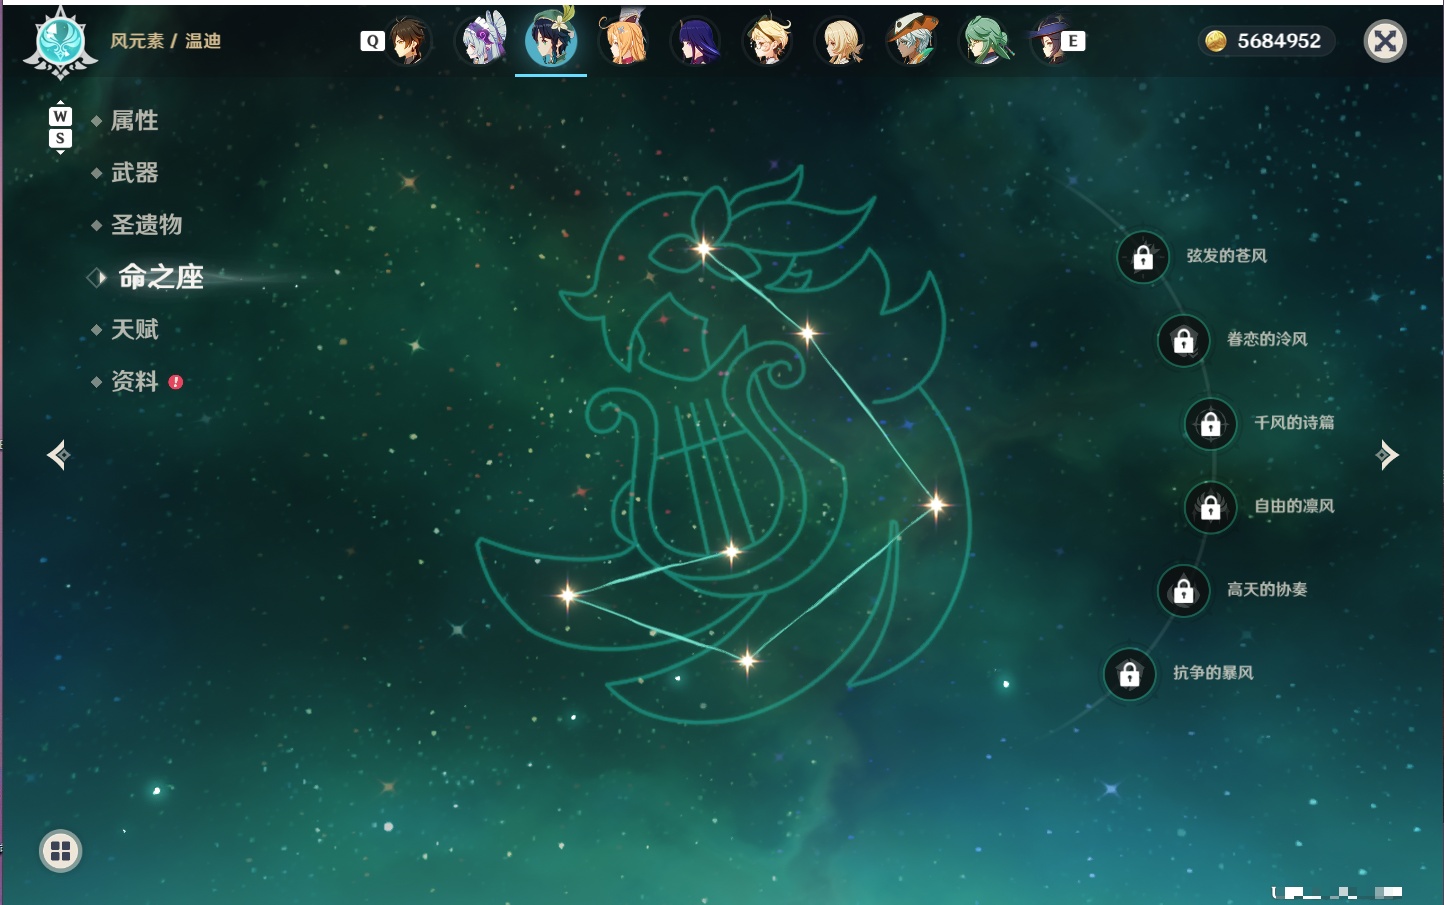Open constellation label 眷恋的泠风
This screenshot has height=905, width=1444.
click(x=1267, y=339)
